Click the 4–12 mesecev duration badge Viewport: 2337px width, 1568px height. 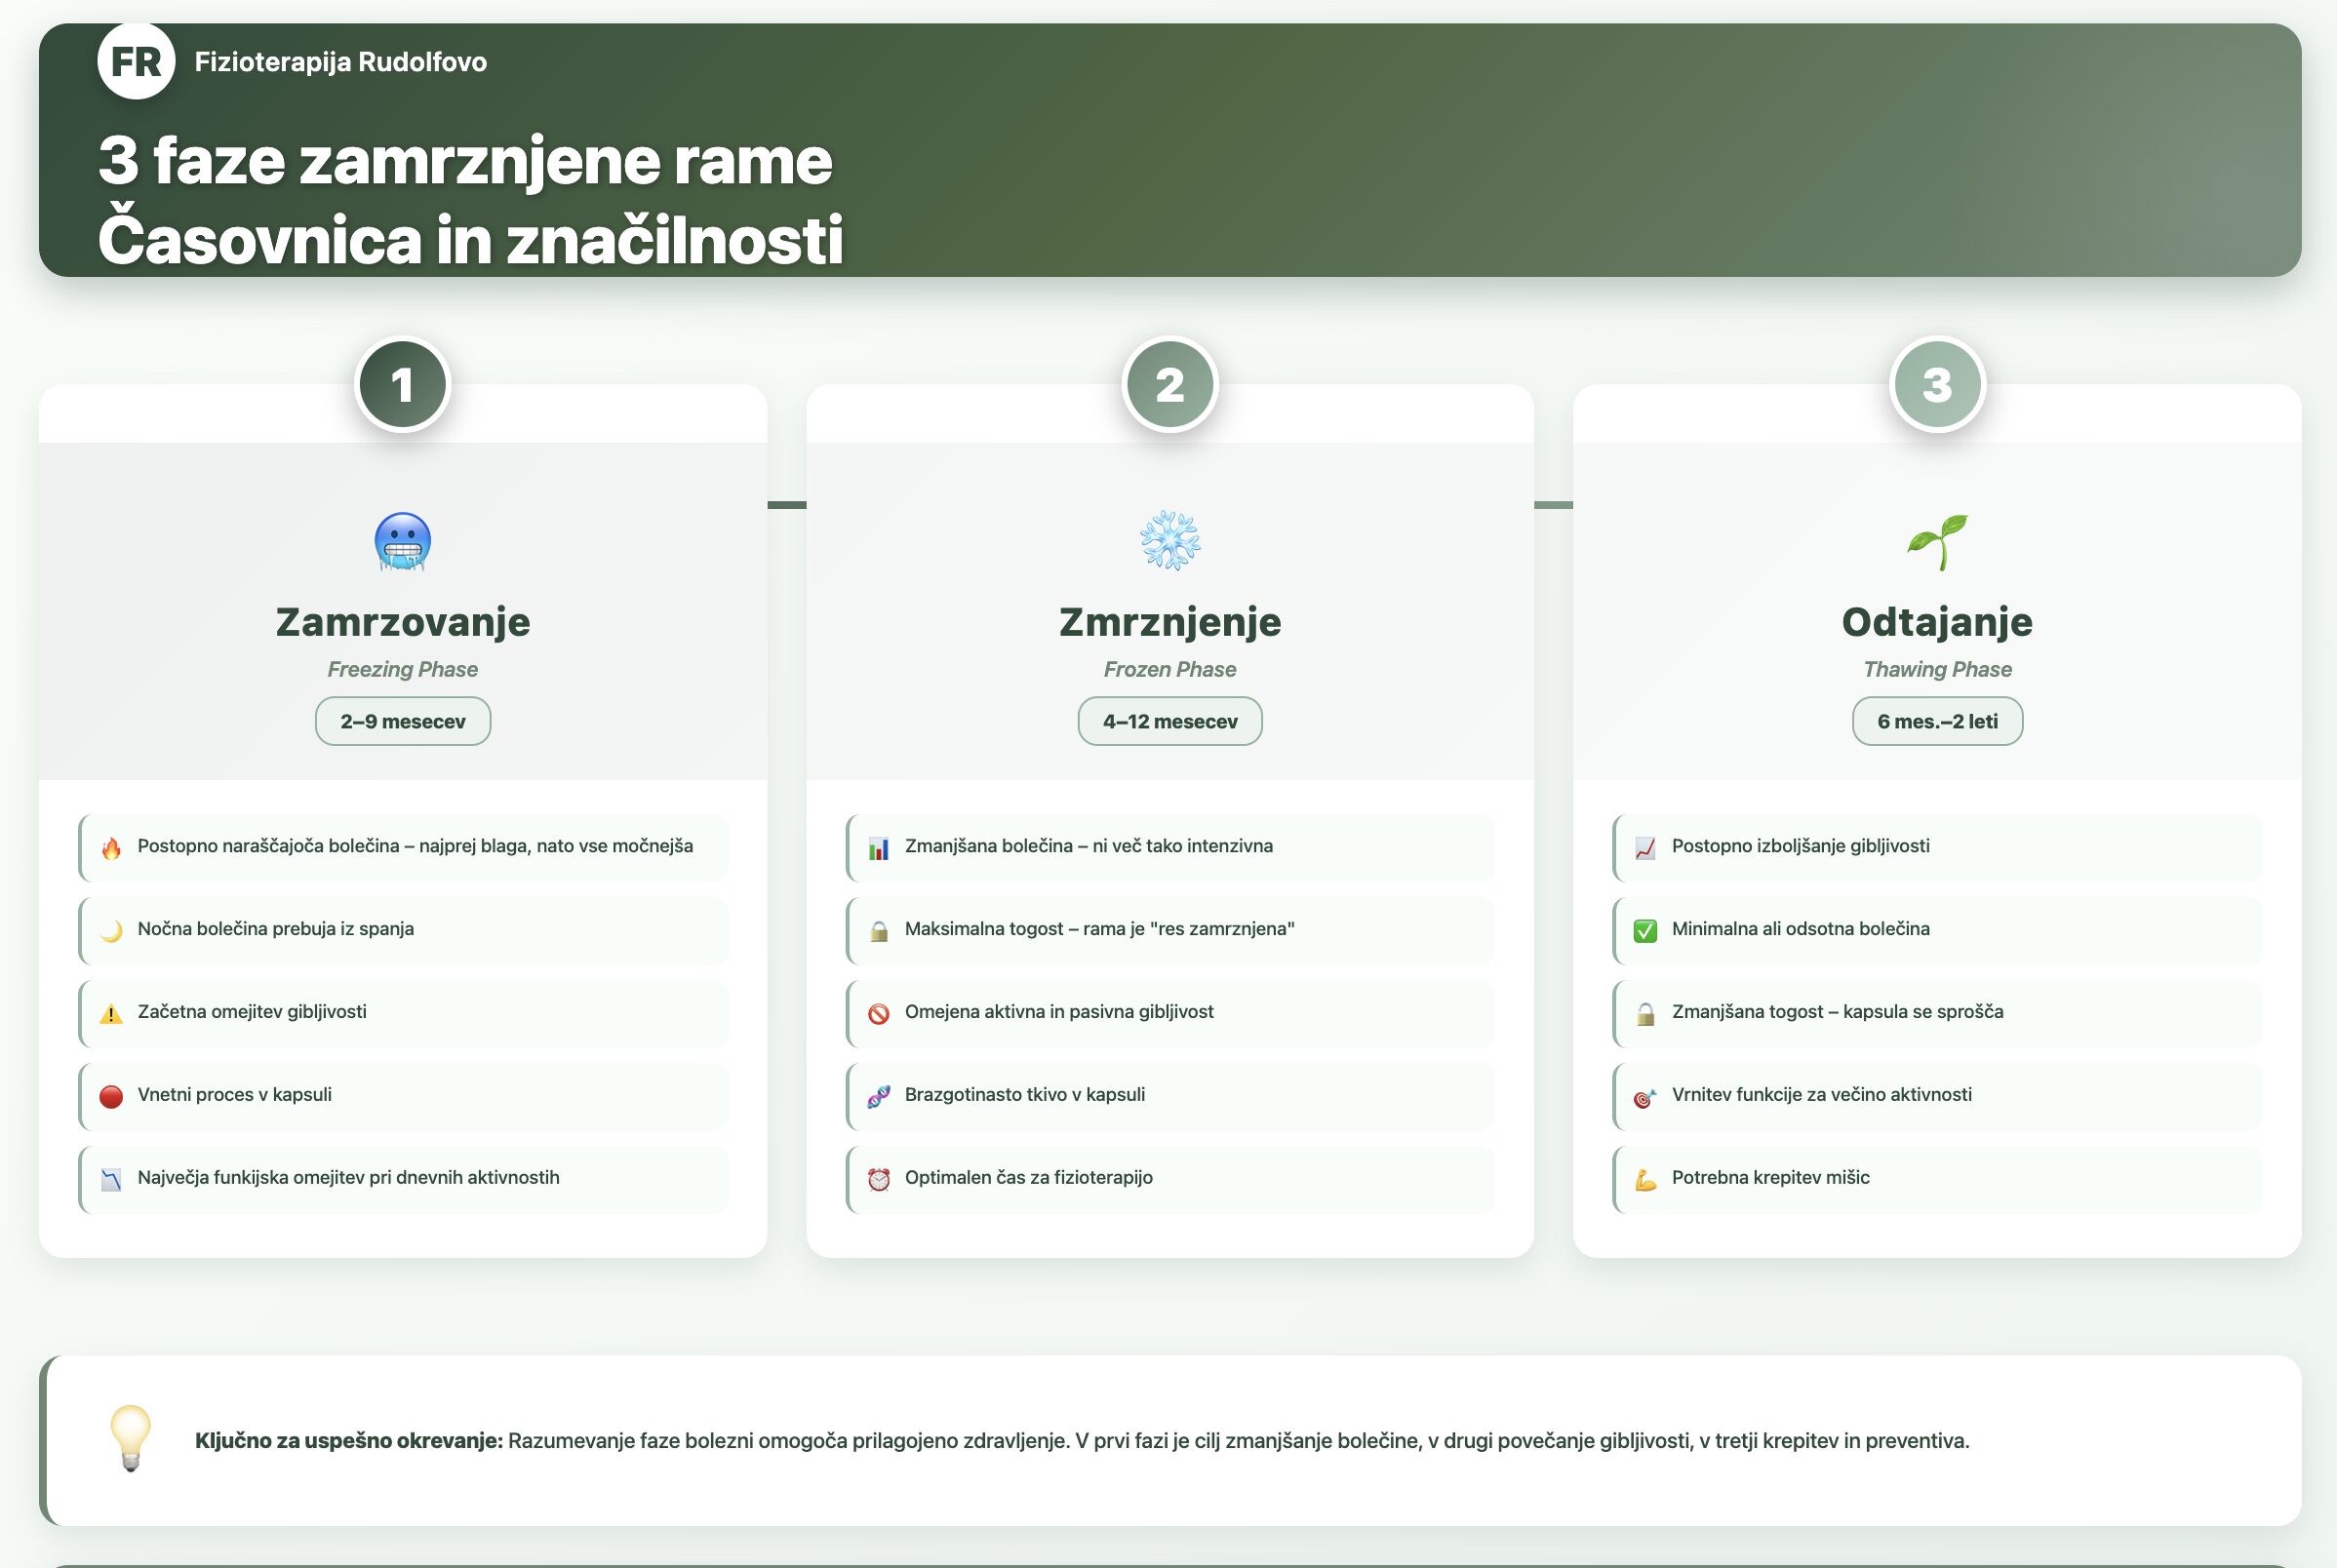(1170, 721)
